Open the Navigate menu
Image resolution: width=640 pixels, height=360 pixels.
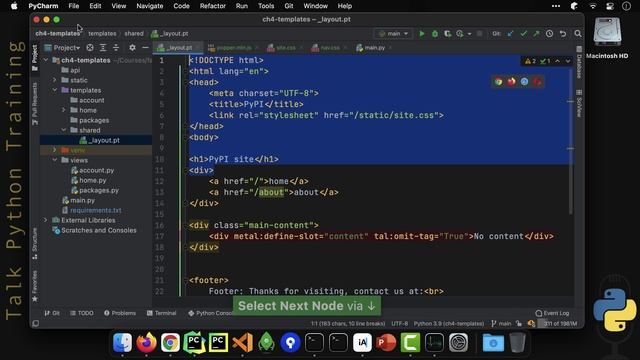click(150, 6)
